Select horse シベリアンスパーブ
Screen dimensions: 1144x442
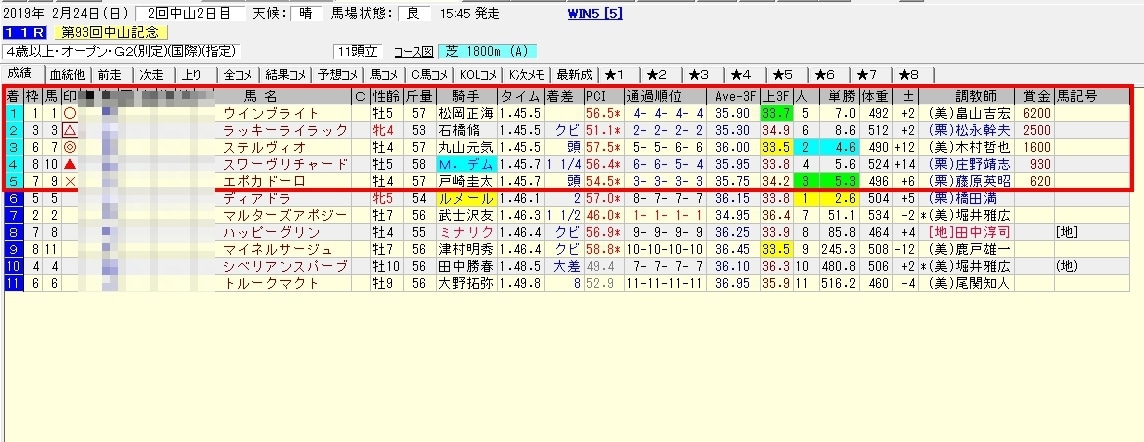286,265
